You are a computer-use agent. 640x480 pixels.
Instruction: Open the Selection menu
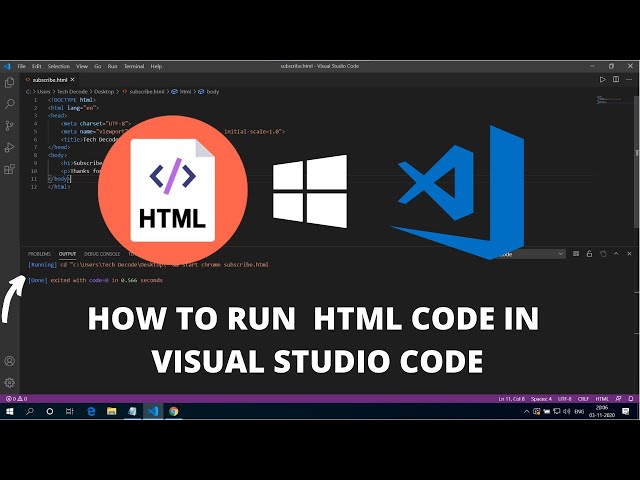[x=59, y=66]
